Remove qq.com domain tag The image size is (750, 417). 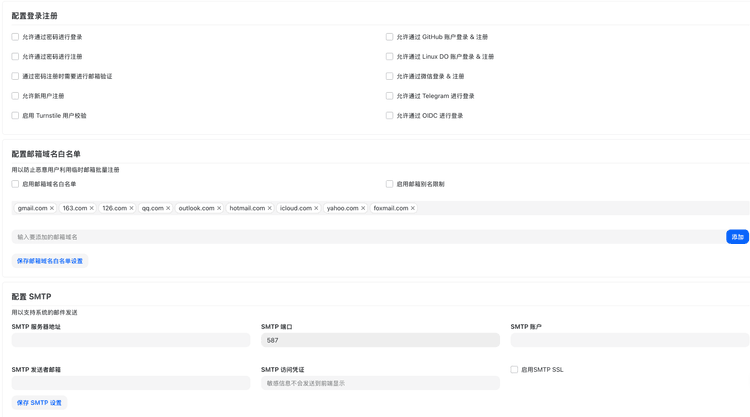click(x=168, y=208)
